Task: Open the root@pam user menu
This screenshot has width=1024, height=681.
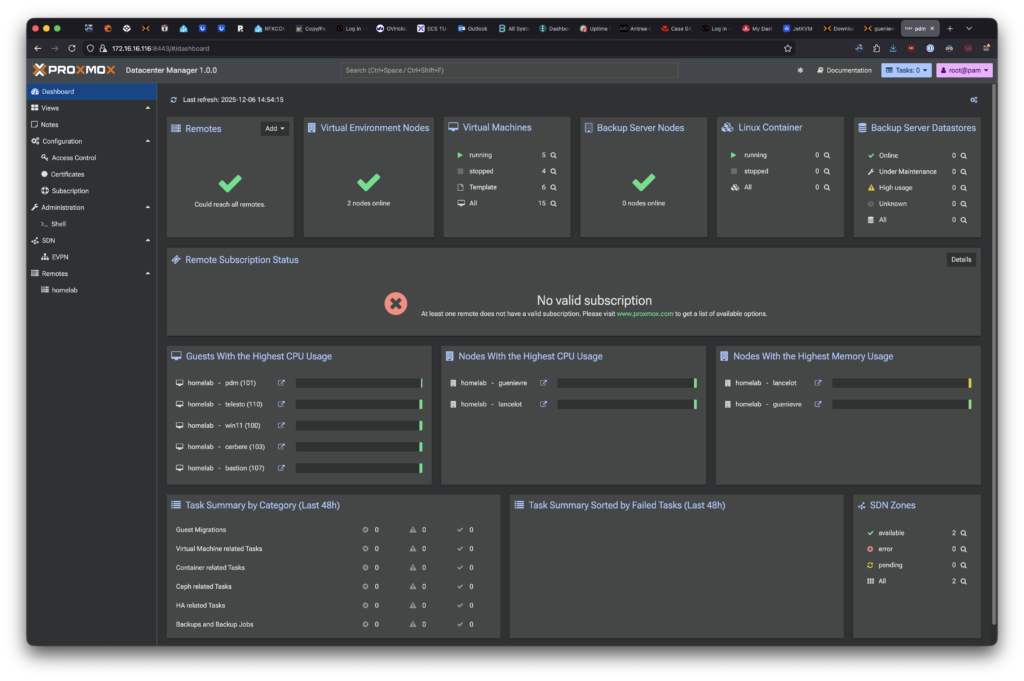Action: coord(964,71)
